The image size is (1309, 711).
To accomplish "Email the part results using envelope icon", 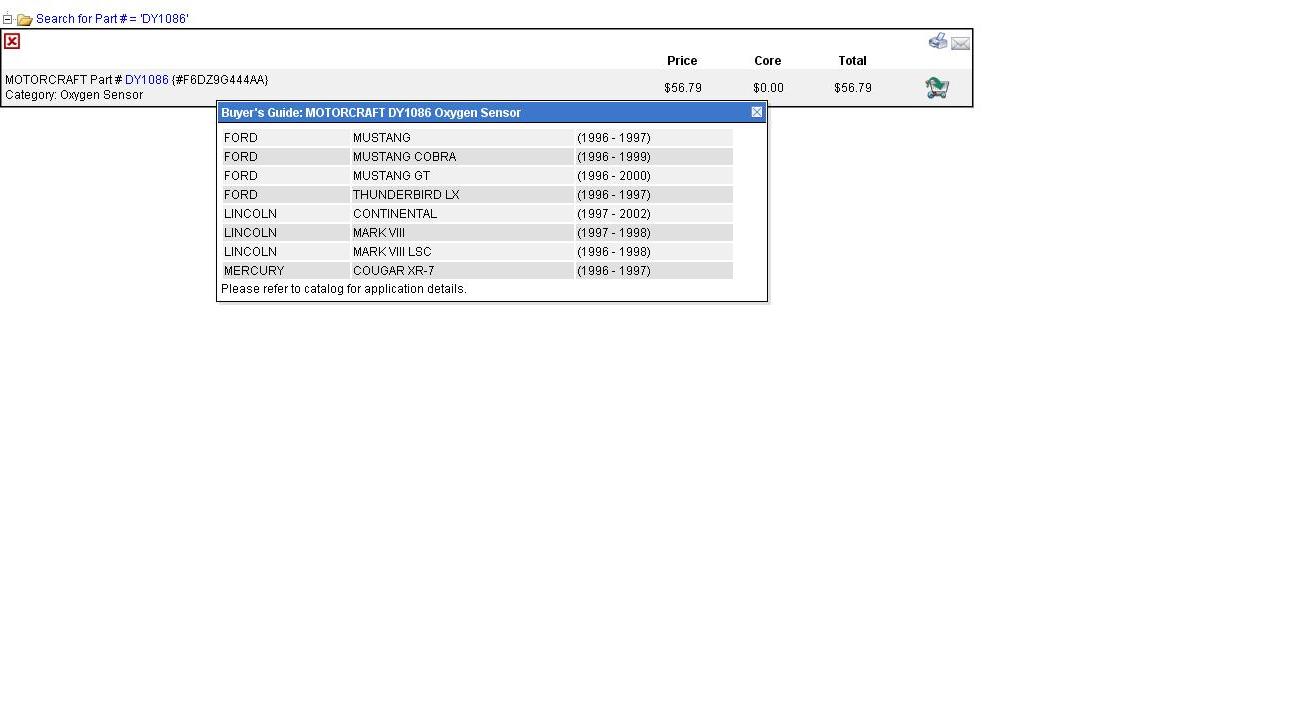I will tap(960, 43).
